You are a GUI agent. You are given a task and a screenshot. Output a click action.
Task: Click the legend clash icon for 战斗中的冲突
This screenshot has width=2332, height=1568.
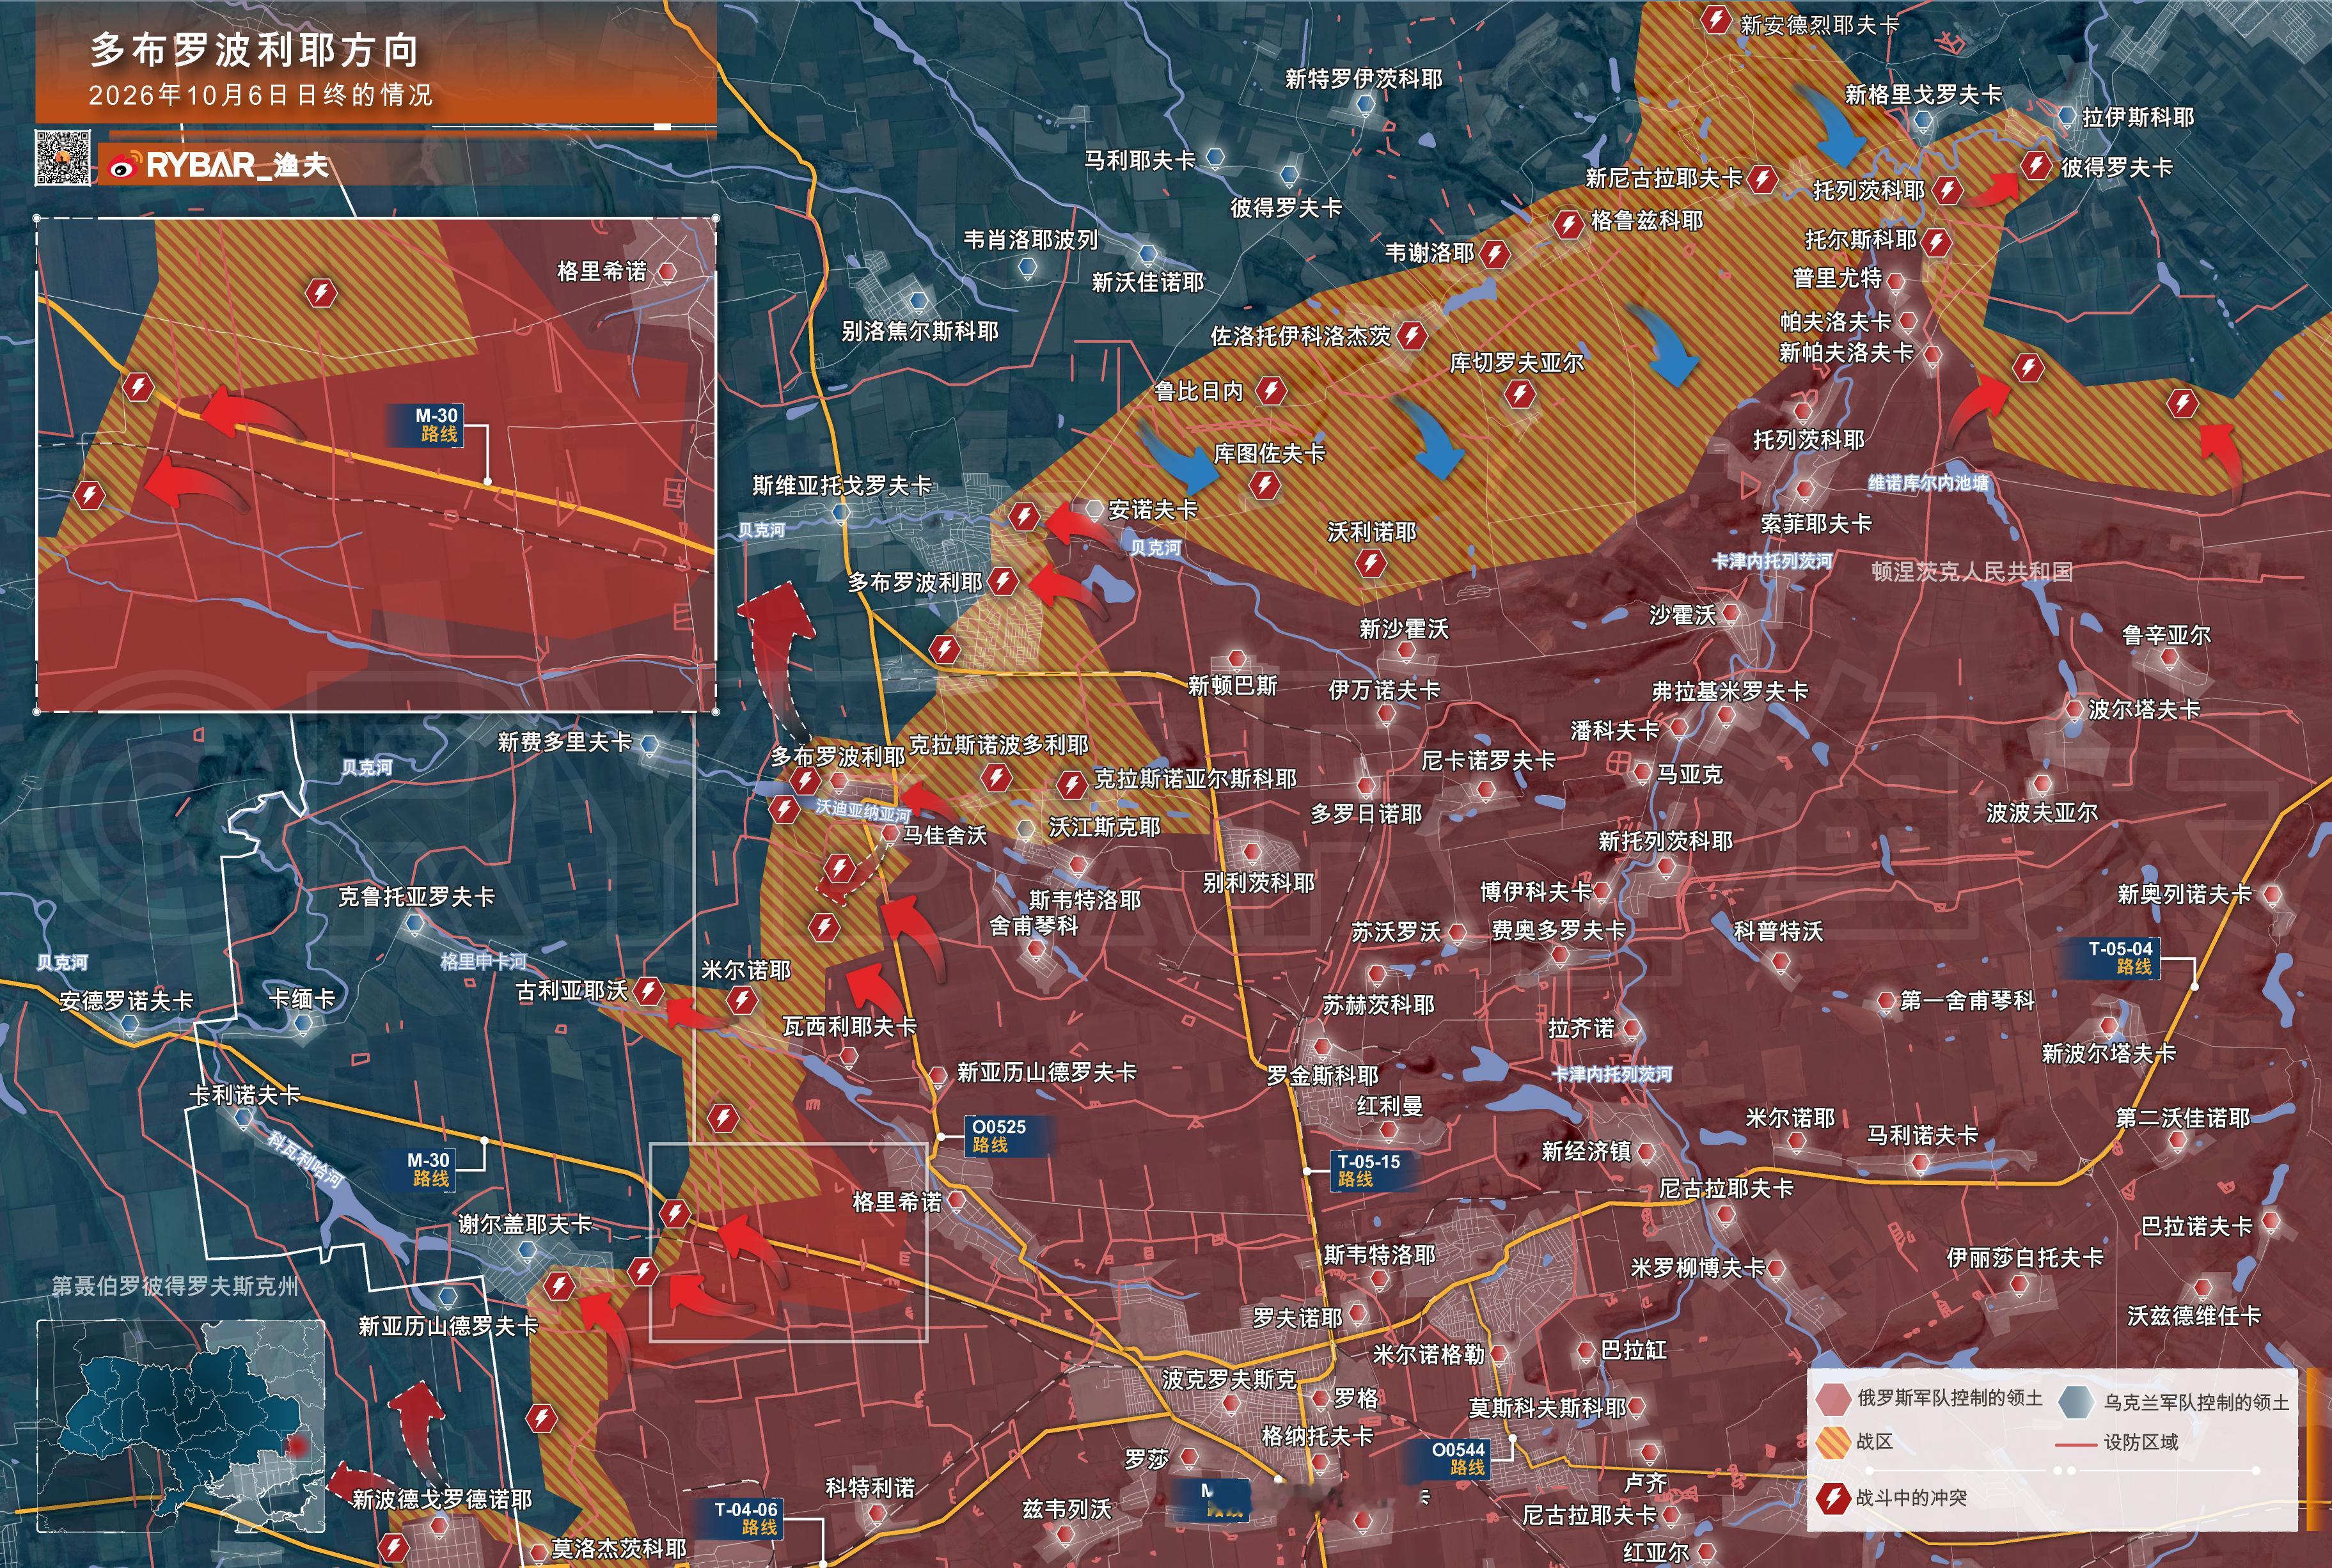(x=1832, y=1498)
